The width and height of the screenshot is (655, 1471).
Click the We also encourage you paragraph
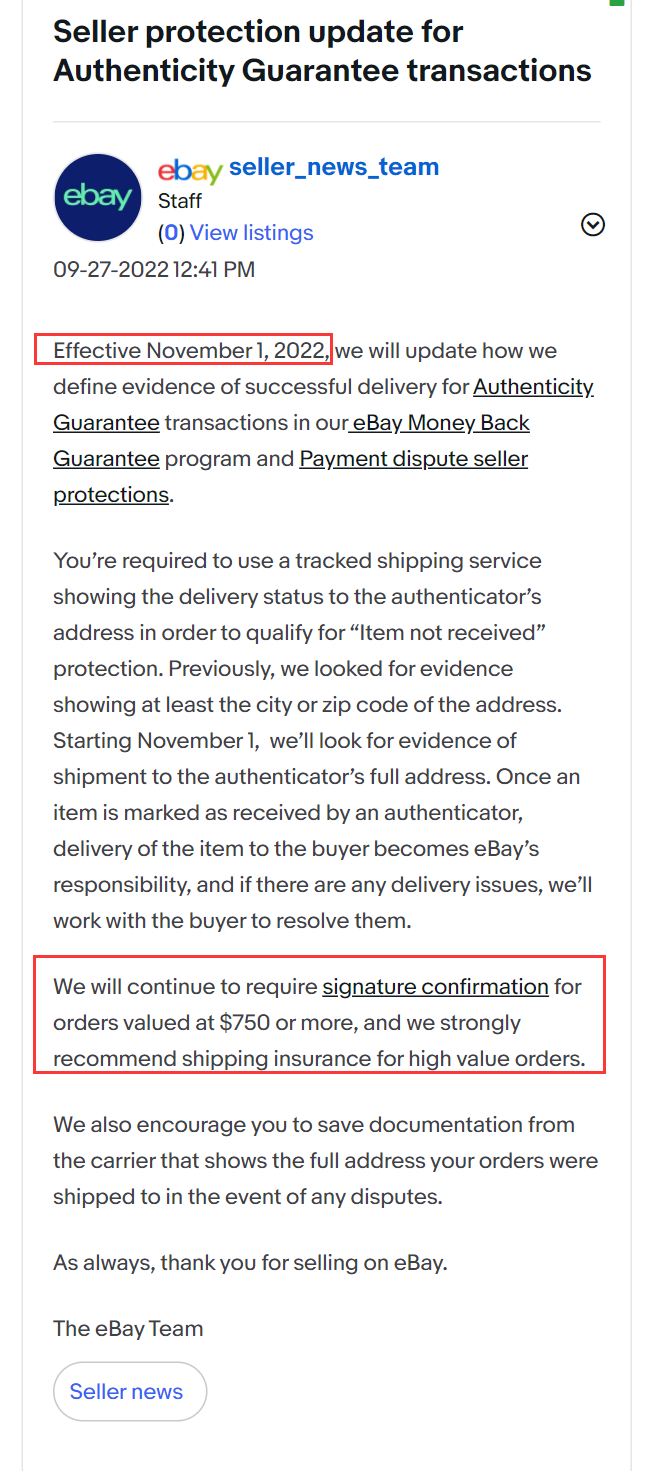326,1161
